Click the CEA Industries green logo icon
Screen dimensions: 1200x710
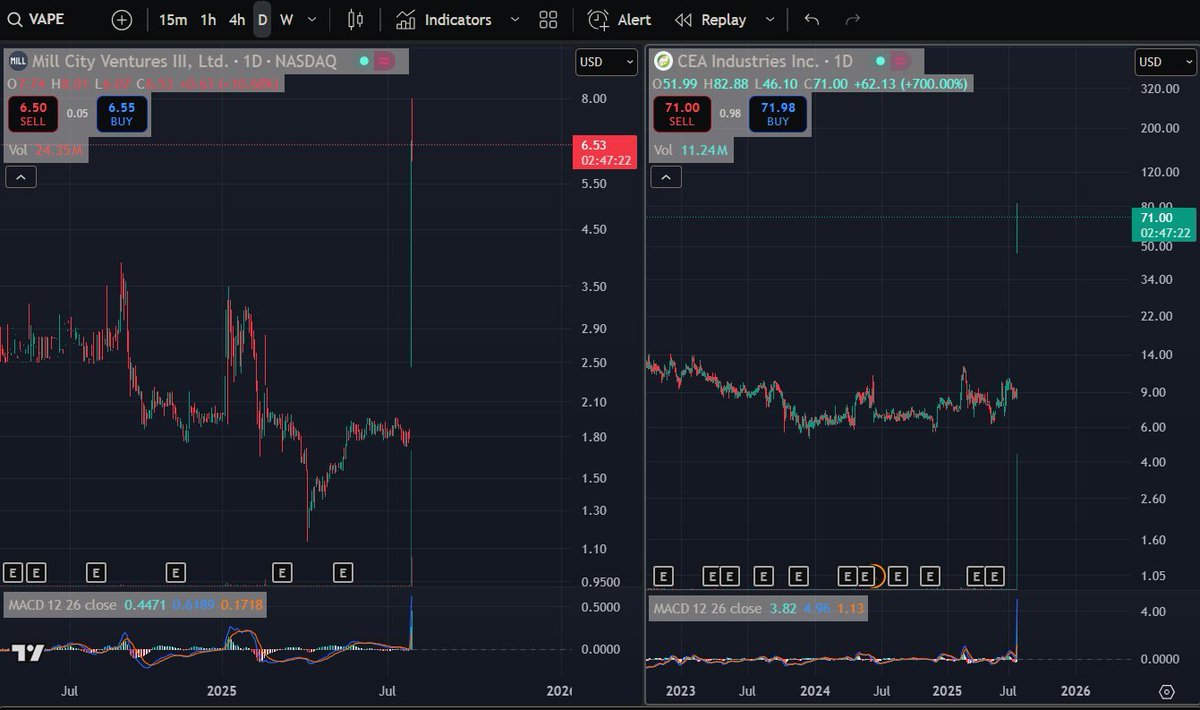pos(662,61)
